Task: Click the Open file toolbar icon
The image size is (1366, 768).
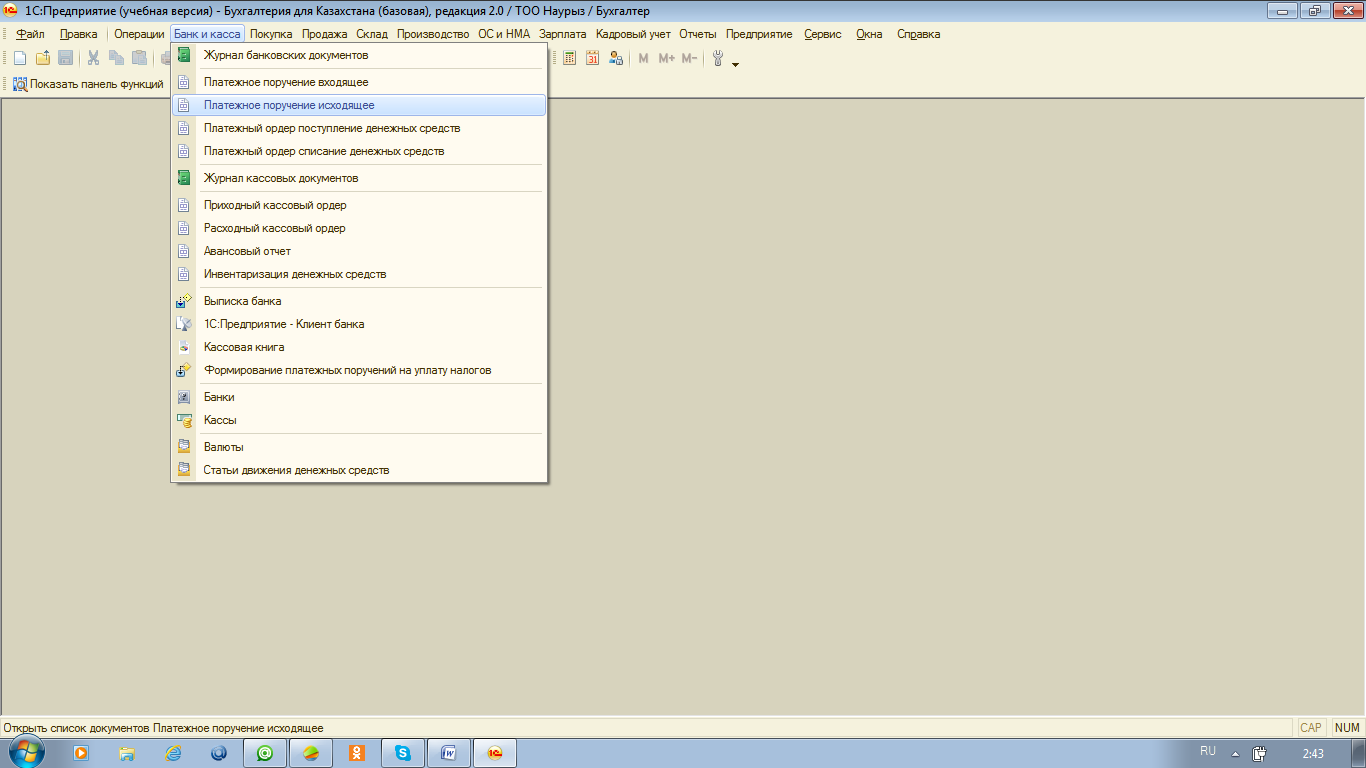Action: click(43, 58)
